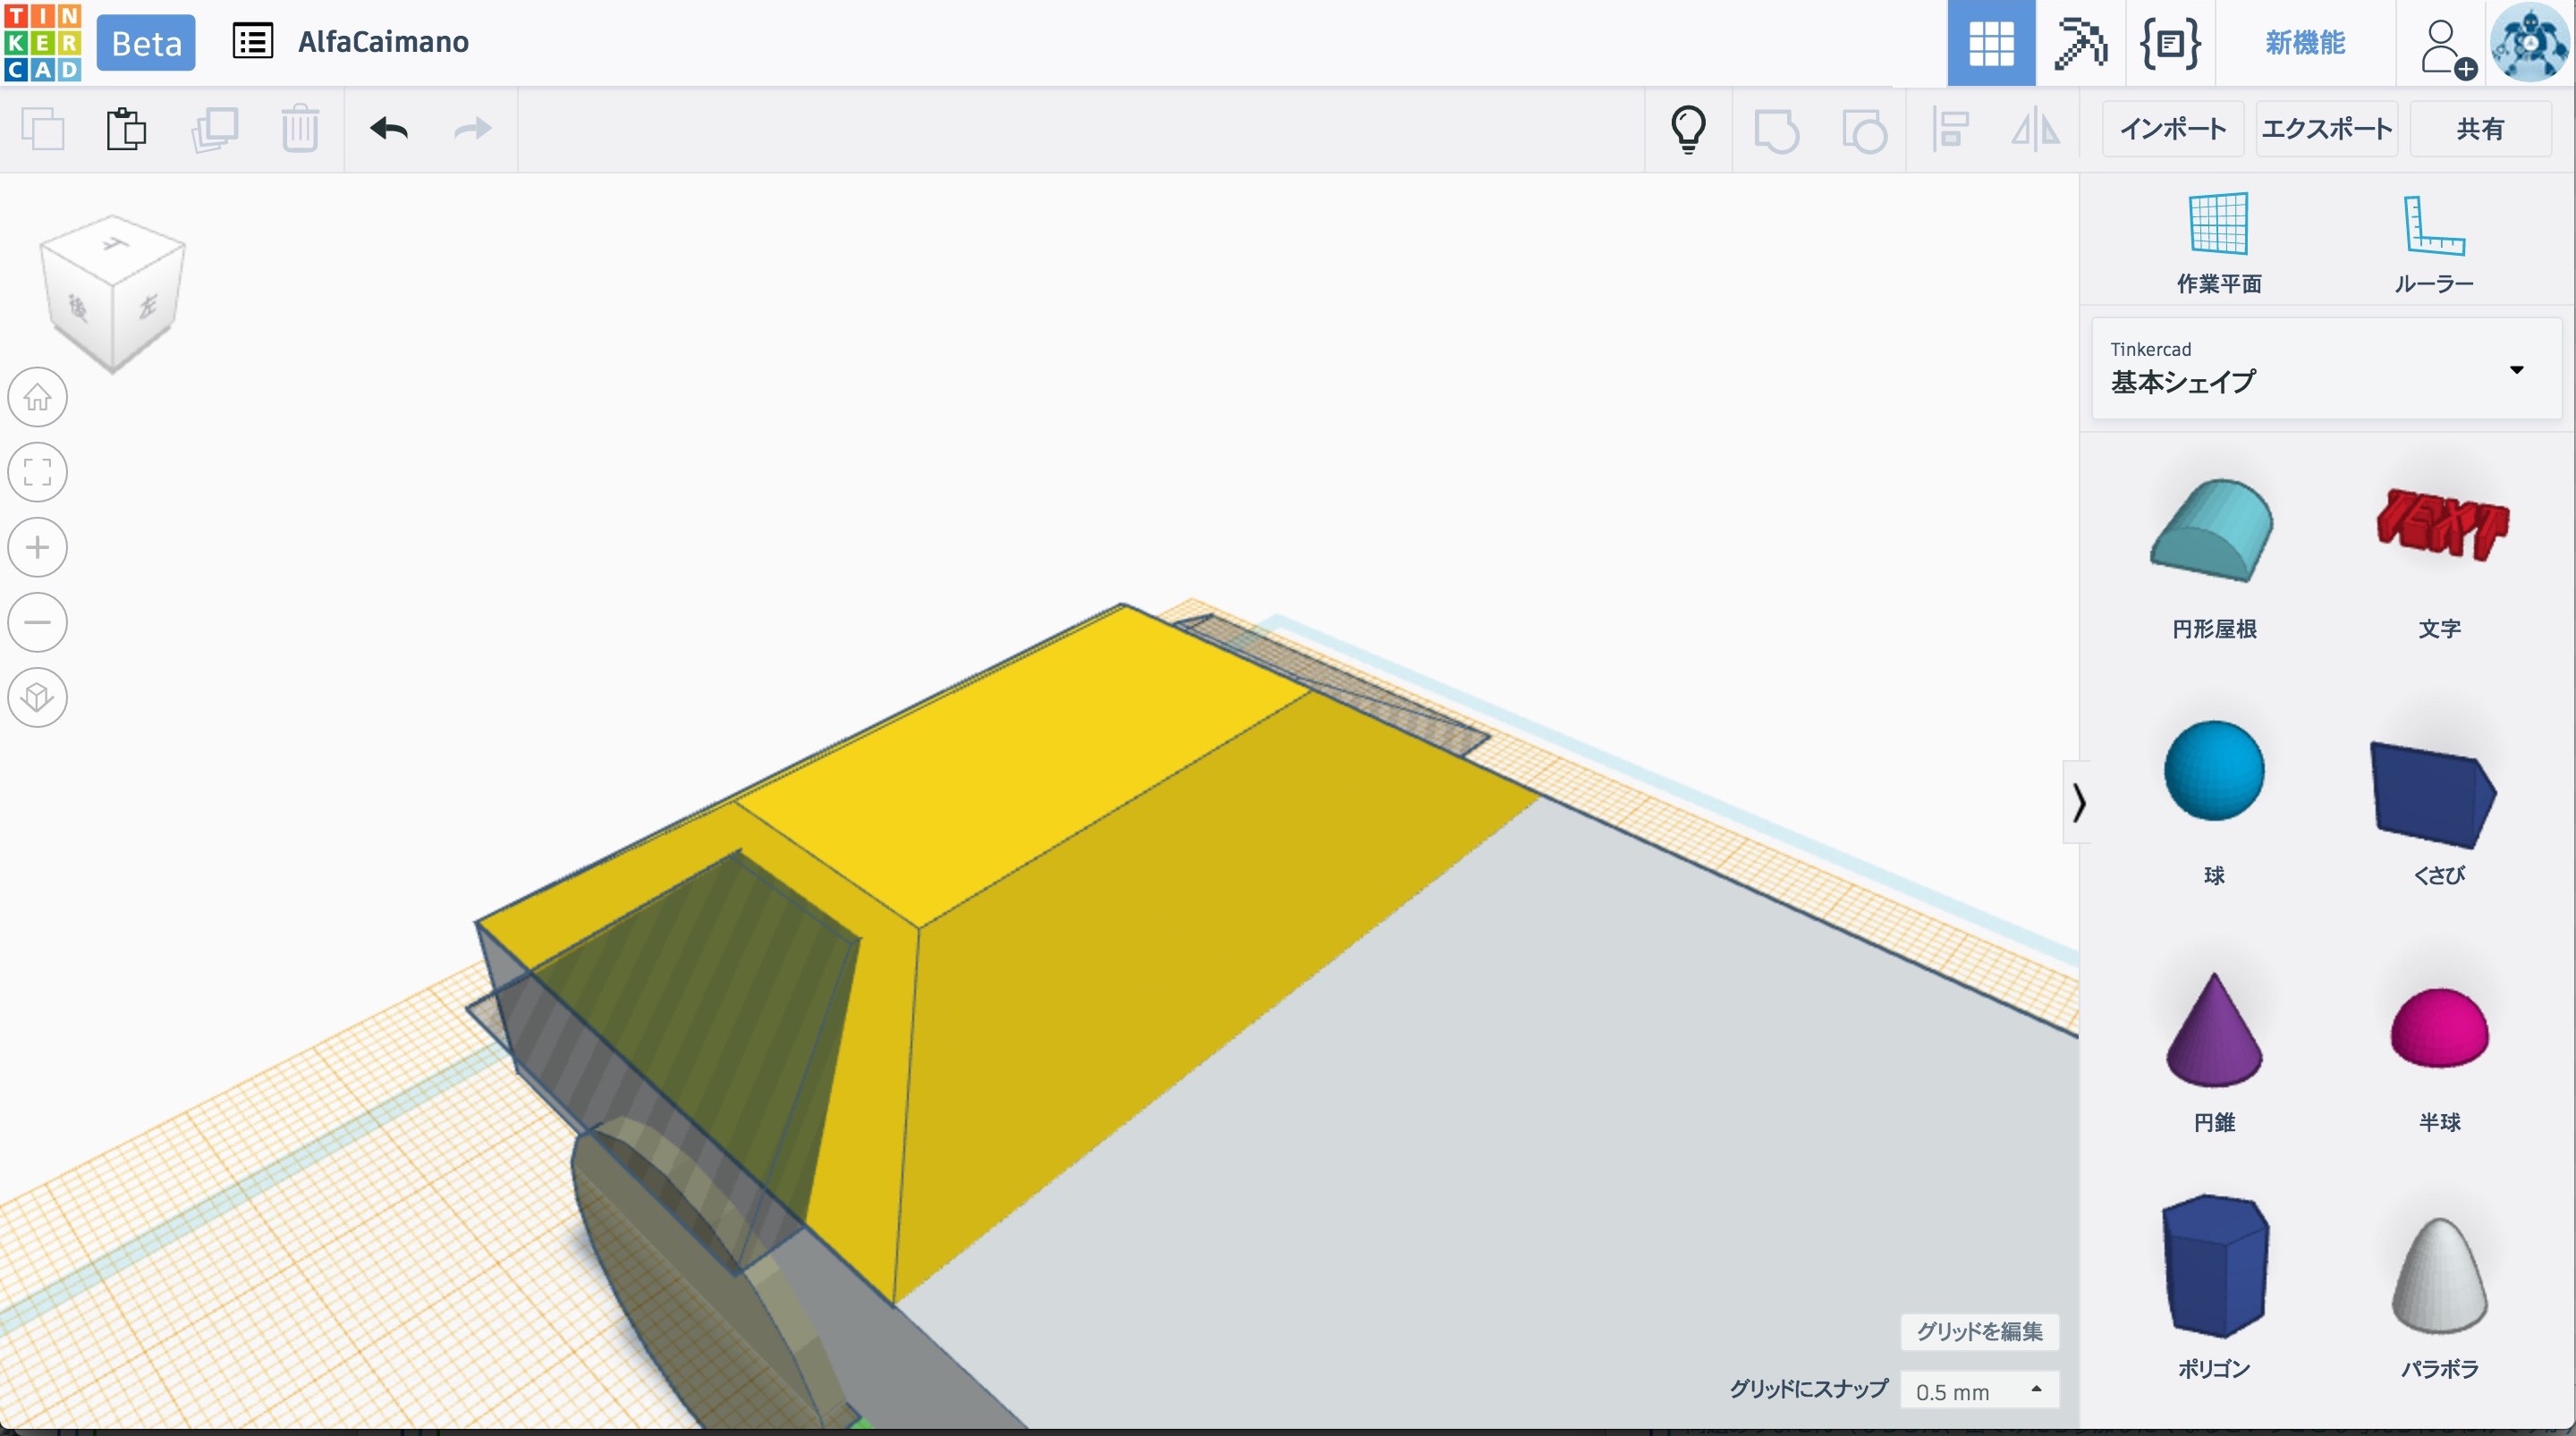Click Fit all in view button
The height and width of the screenshot is (1436, 2576).
click(38, 472)
